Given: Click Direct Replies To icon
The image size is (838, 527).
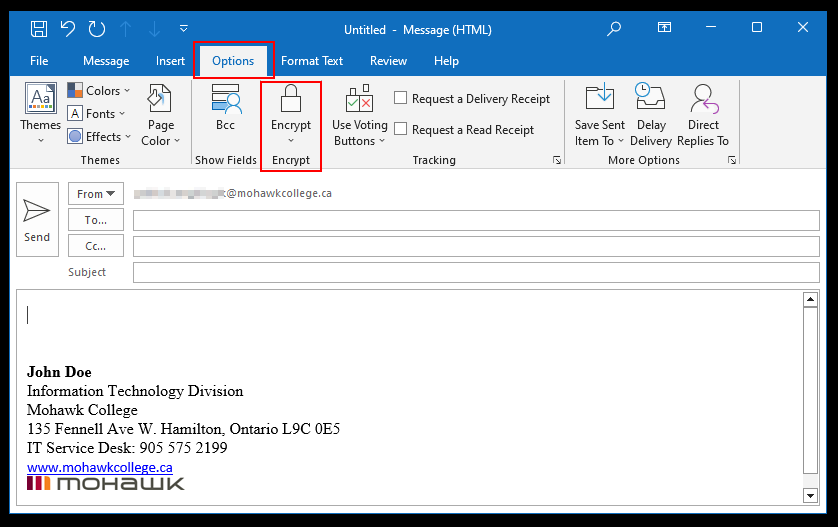Looking at the screenshot, I should tap(703, 100).
